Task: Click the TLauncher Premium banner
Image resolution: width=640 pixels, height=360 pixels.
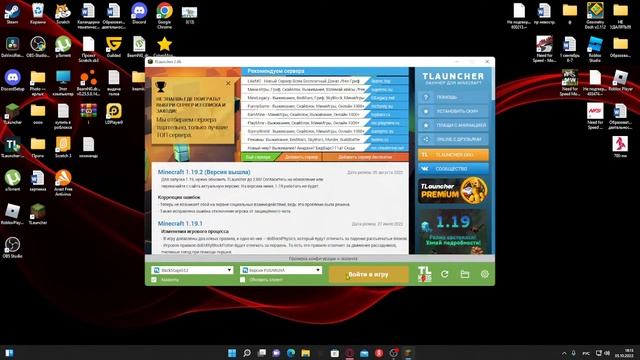Action: [453, 191]
